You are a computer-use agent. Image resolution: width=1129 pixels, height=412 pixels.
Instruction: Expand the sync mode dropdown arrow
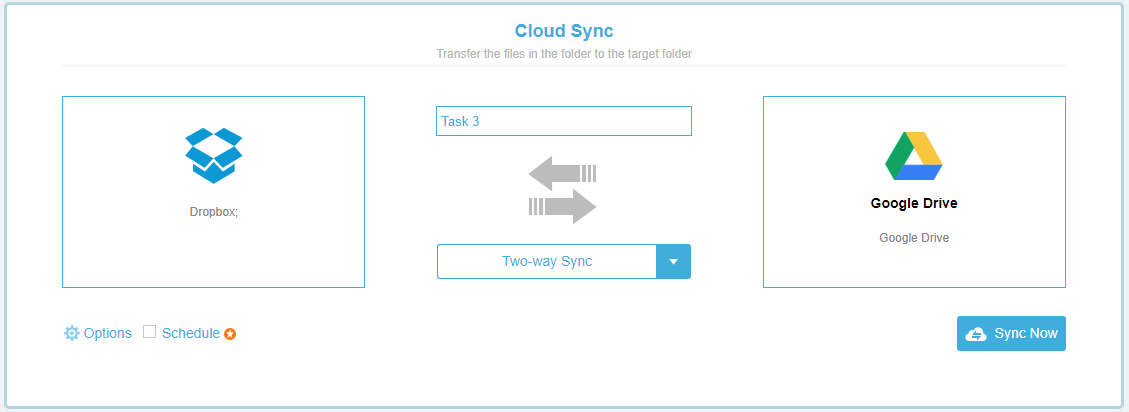673,261
